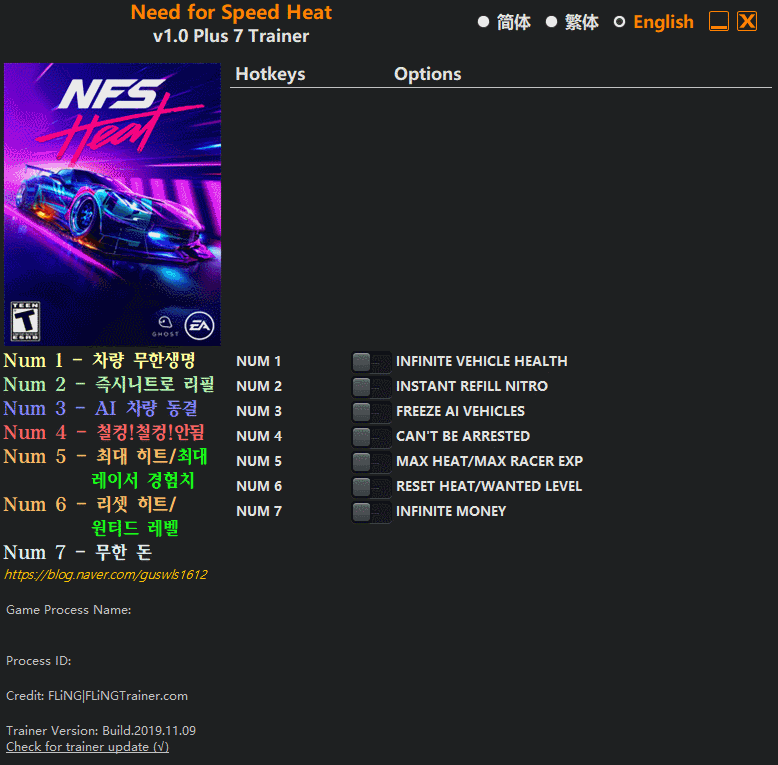This screenshot has height=765, width=778.
Task: Click Check for trainer update link
Action: pos(87,747)
